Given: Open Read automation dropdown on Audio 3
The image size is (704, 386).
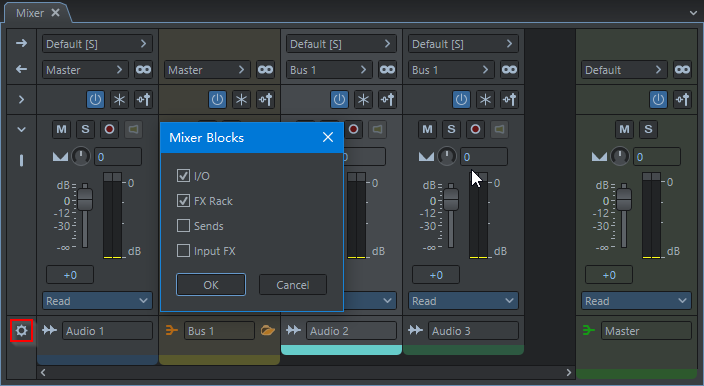Looking at the screenshot, I should point(463,301).
